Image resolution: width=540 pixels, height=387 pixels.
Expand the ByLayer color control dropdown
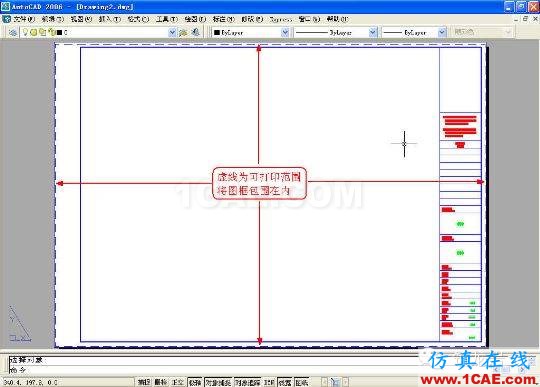[285, 32]
